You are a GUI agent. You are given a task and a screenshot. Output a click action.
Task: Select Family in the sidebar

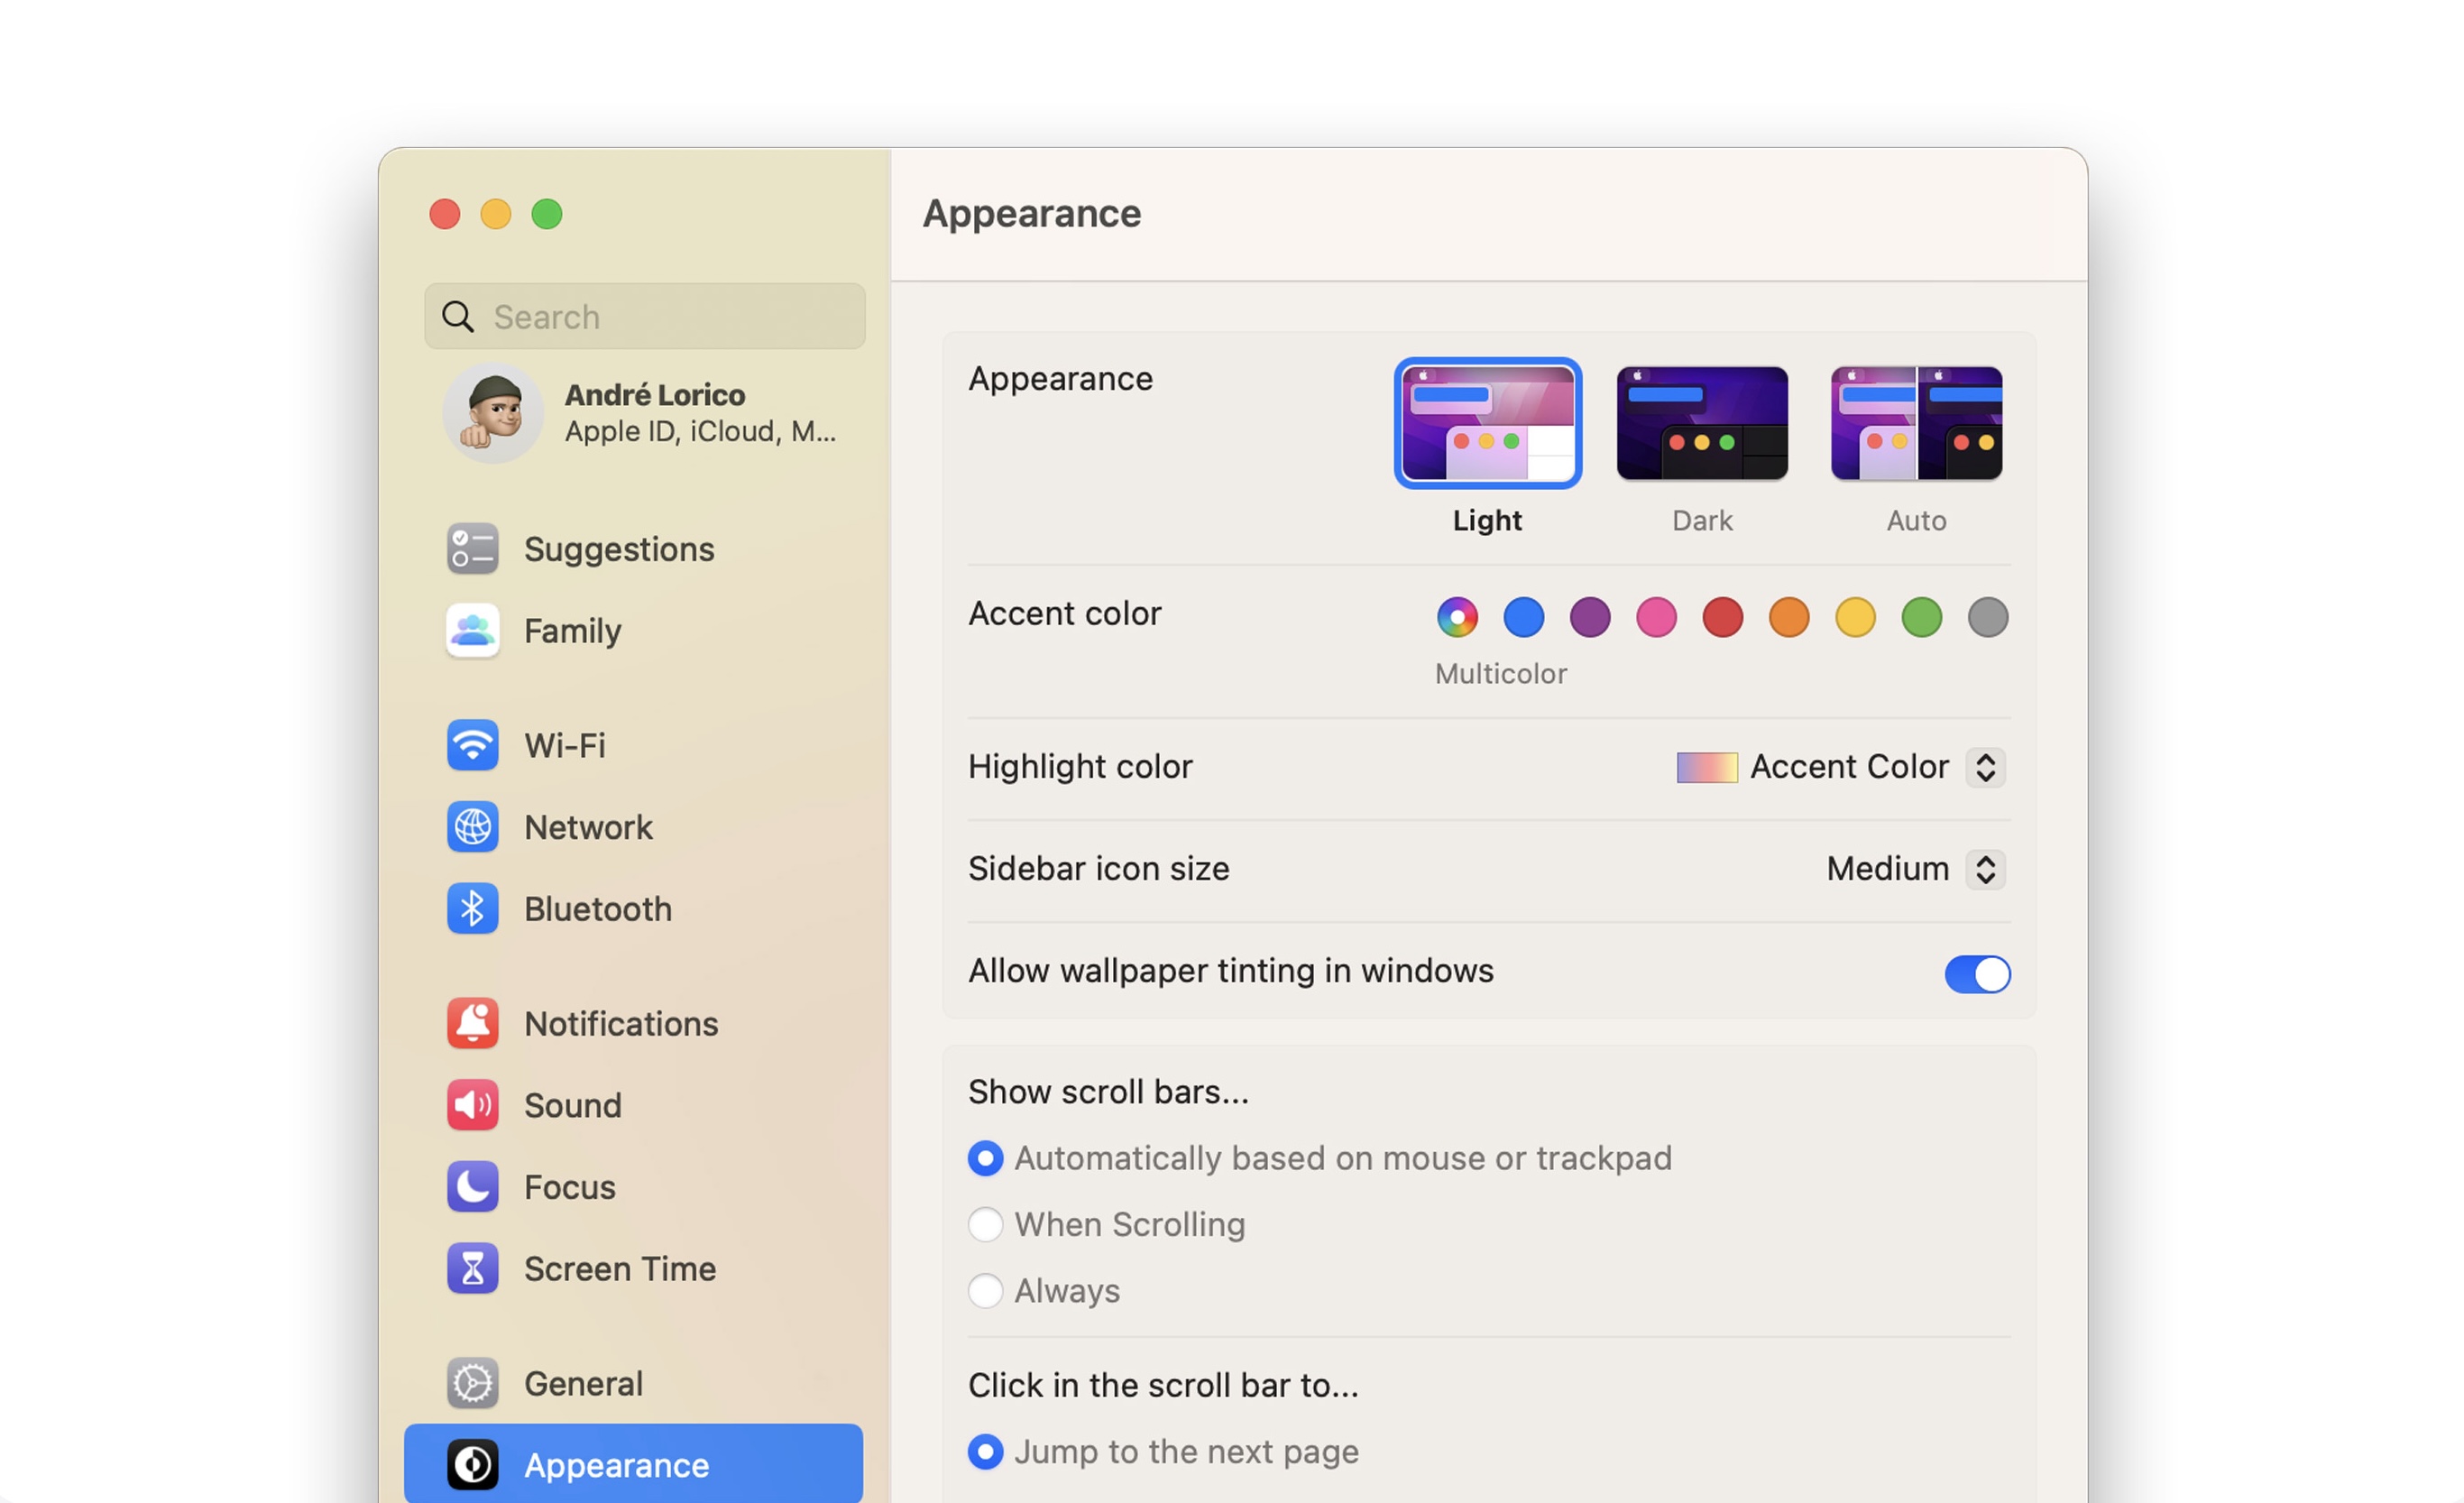(571, 630)
